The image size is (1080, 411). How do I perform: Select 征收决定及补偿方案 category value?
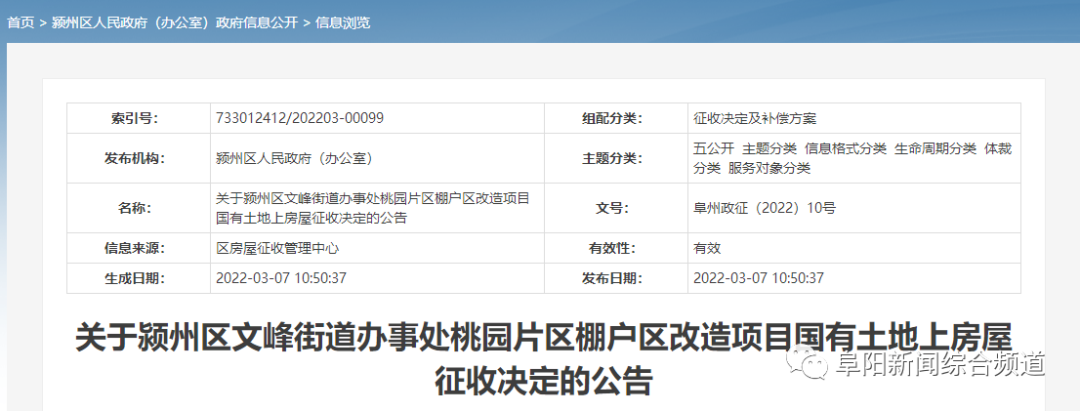point(755,118)
